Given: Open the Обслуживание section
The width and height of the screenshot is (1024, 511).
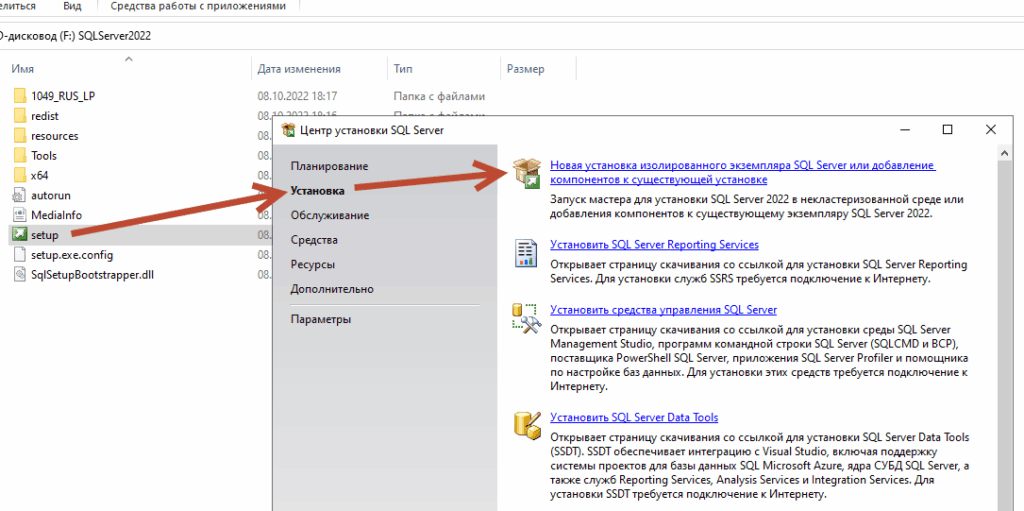Looking at the screenshot, I should point(330,215).
